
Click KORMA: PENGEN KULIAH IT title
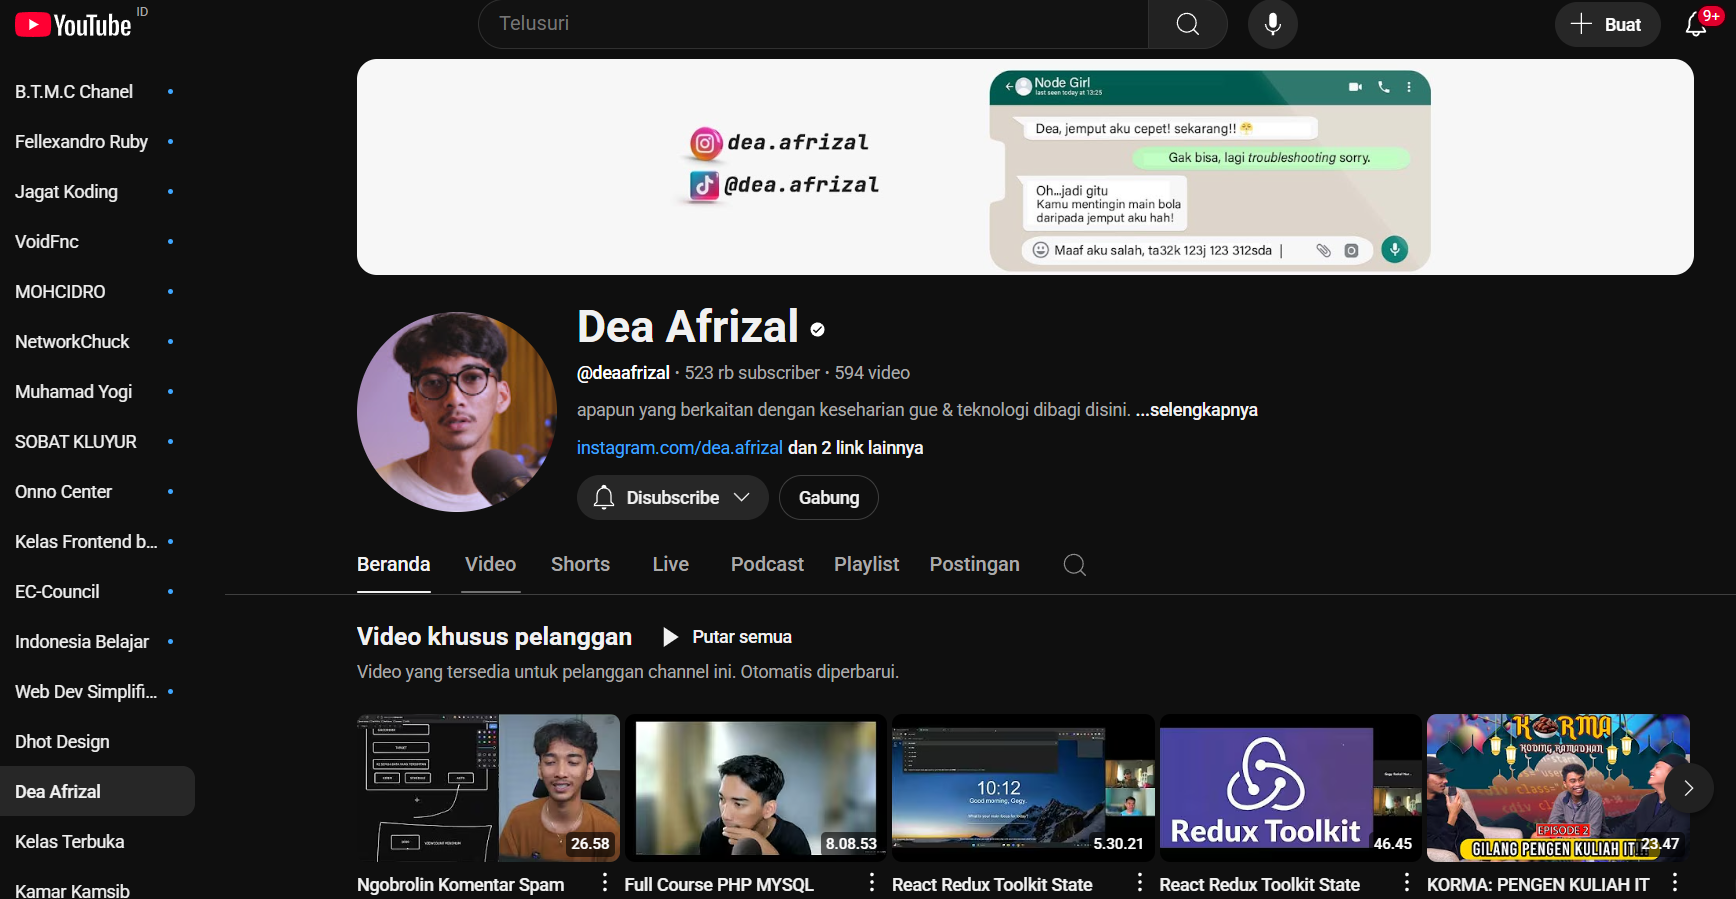click(x=1537, y=885)
